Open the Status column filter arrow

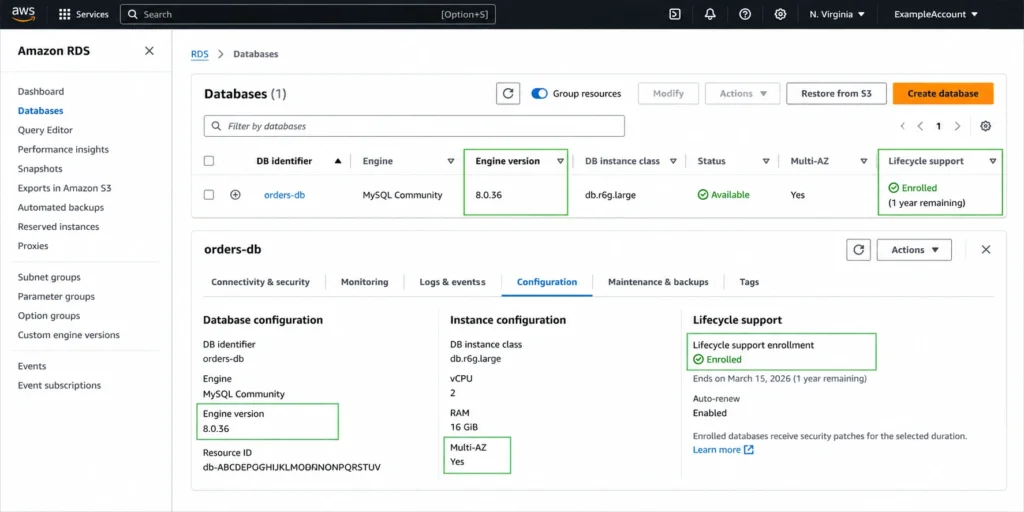(x=766, y=161)
